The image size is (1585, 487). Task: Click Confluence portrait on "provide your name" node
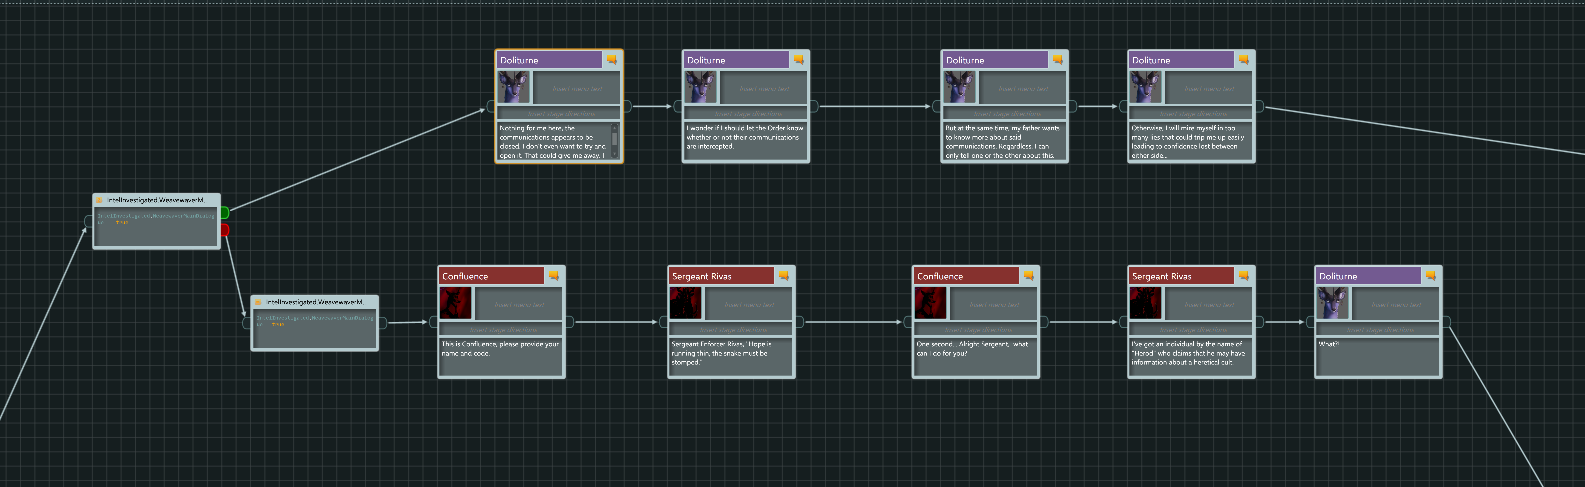456,303
